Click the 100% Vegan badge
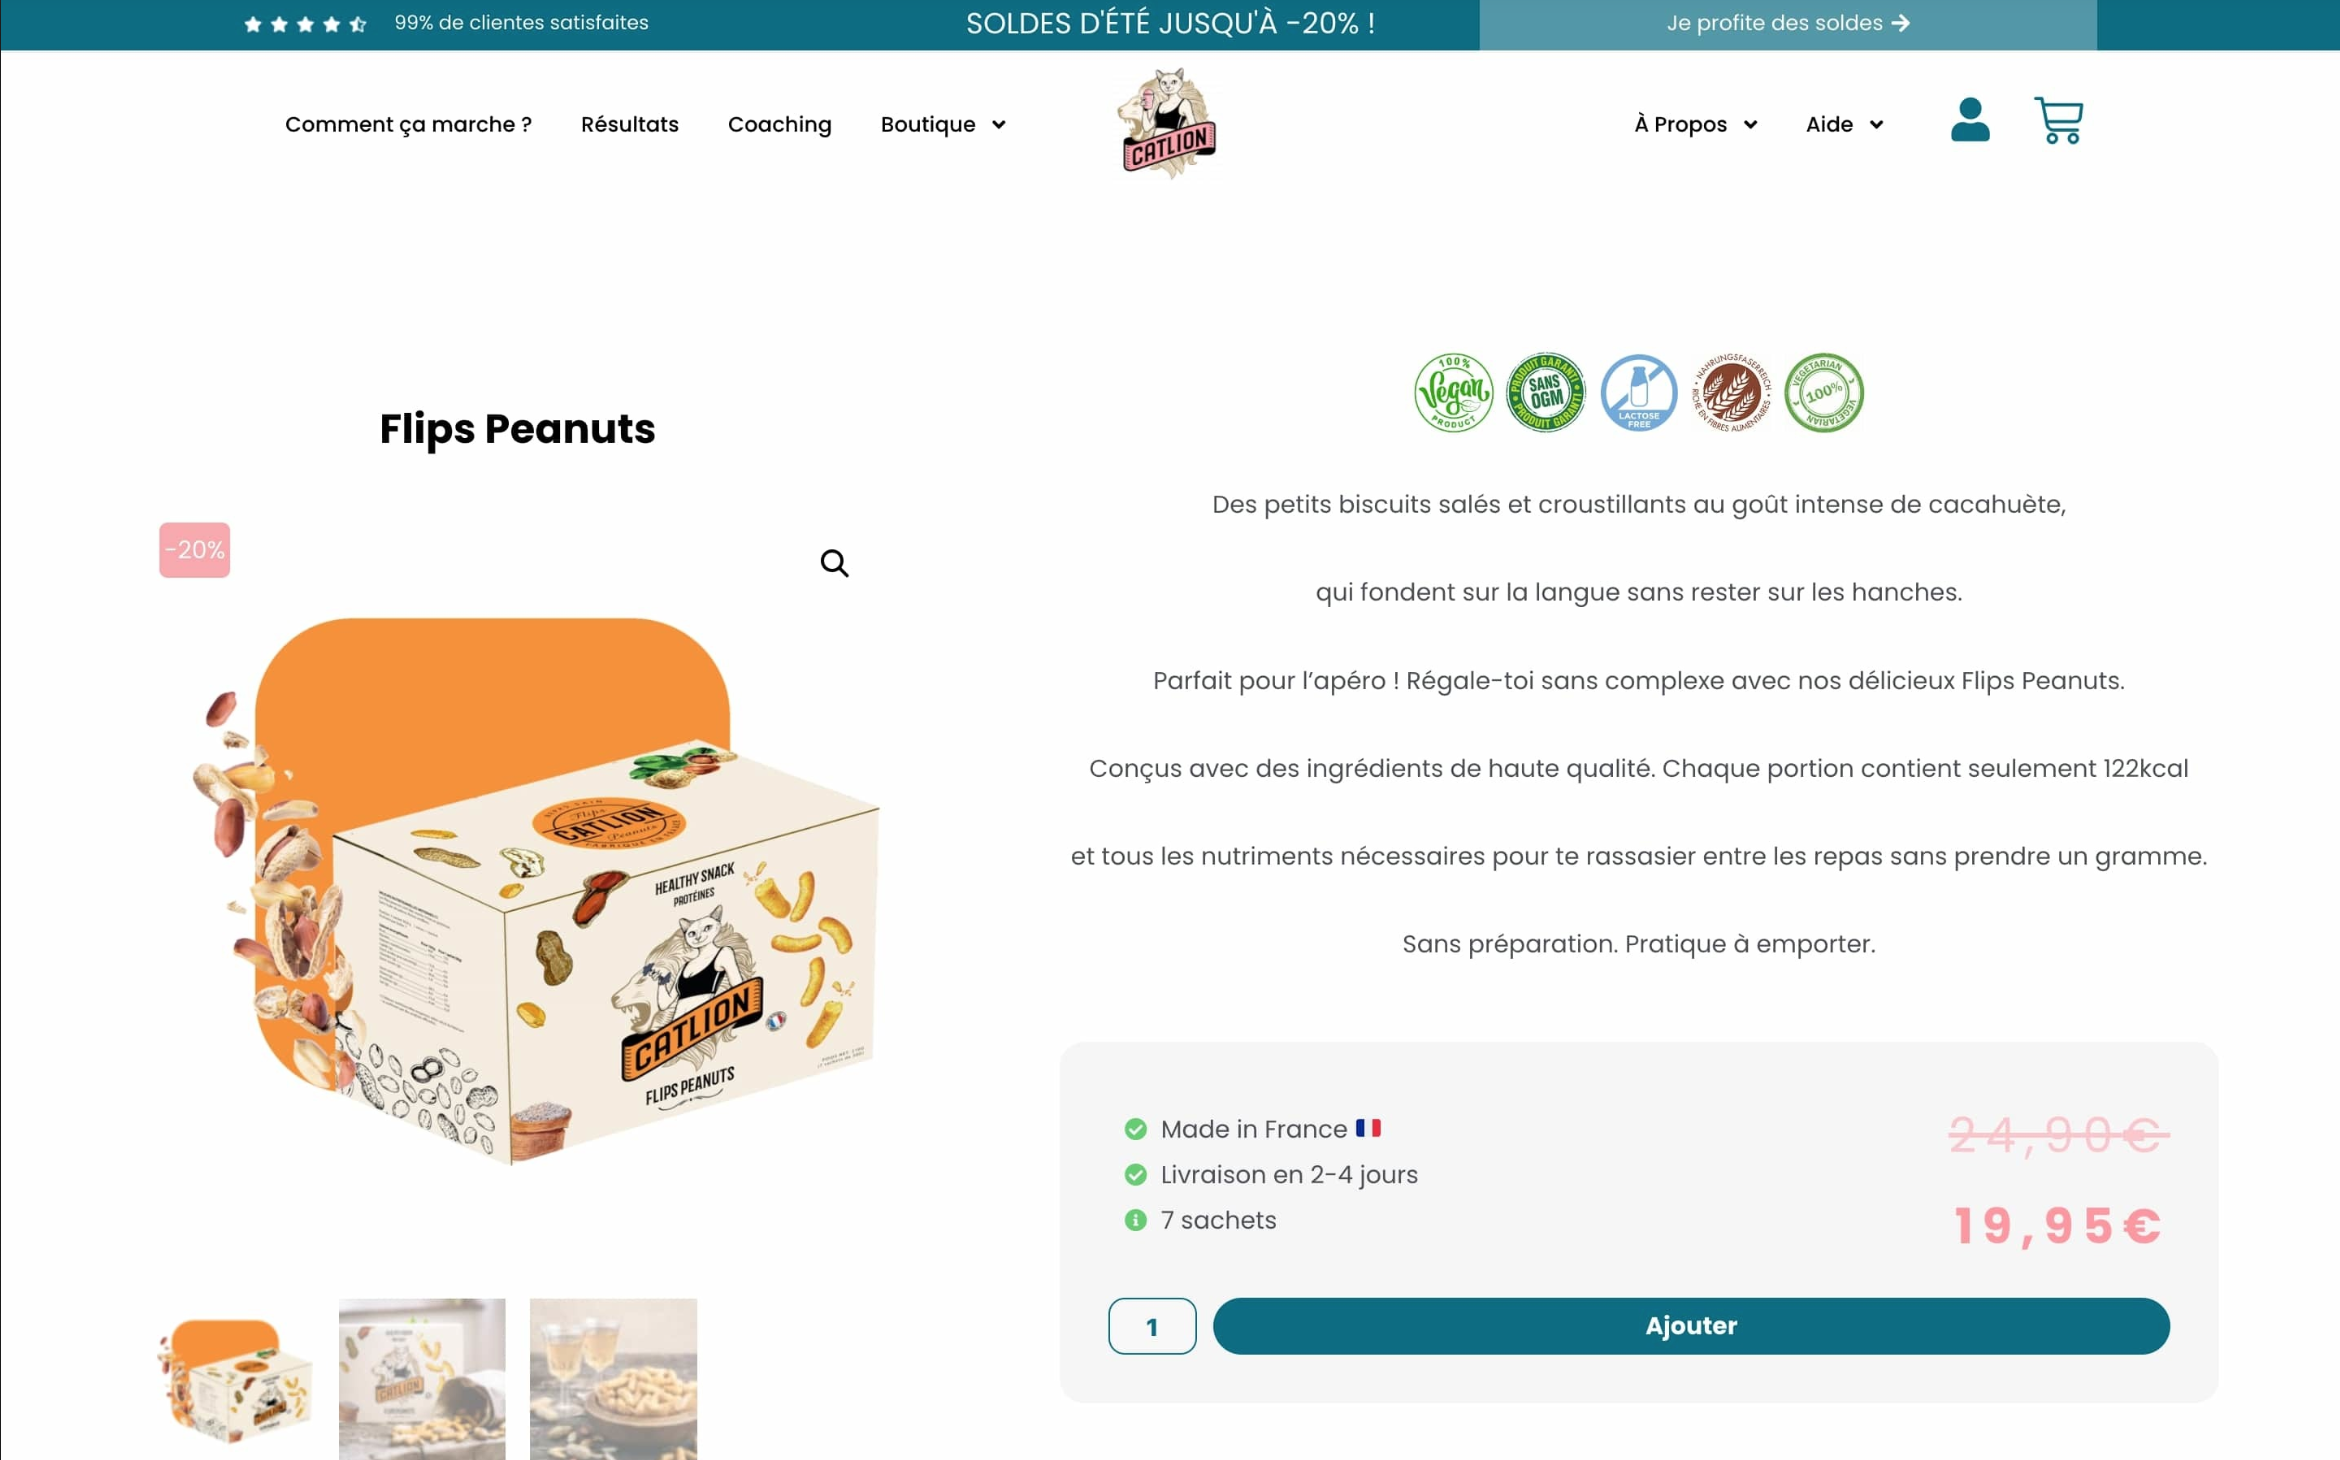This screenshot has height=1460, width=2340. click(1453, 392)
